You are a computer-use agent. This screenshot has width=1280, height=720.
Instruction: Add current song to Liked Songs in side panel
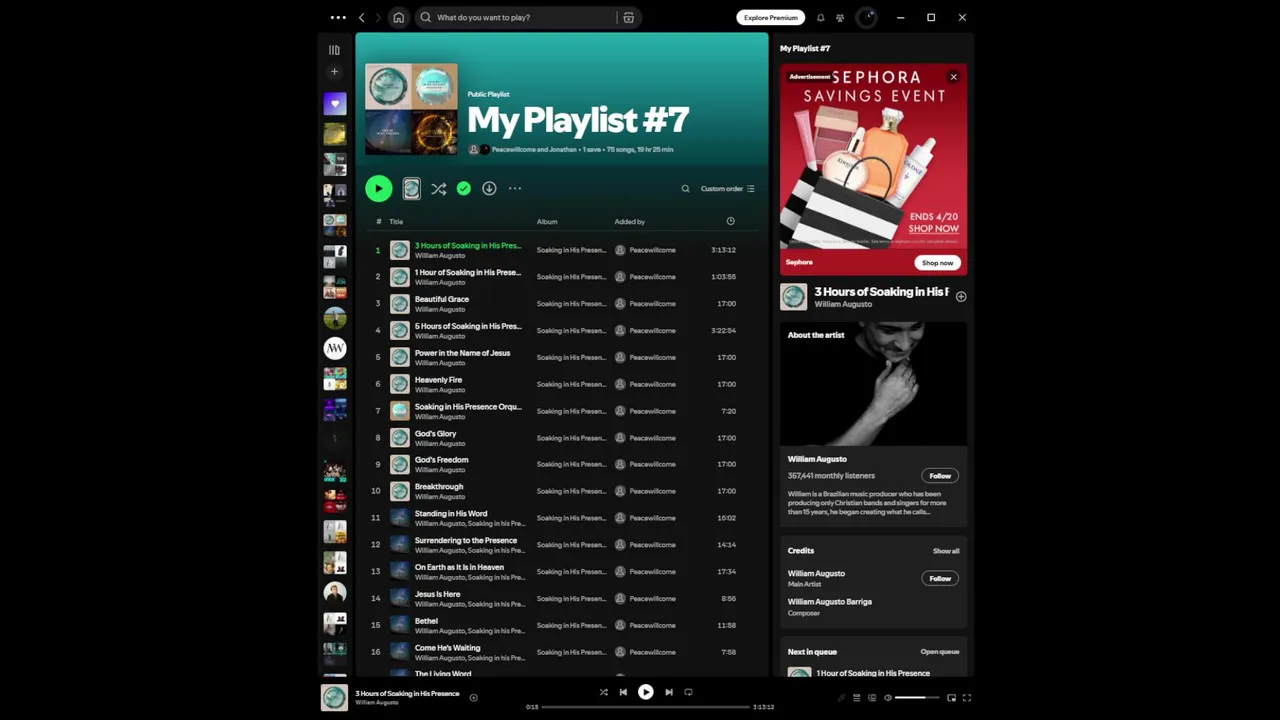(961, 297)
